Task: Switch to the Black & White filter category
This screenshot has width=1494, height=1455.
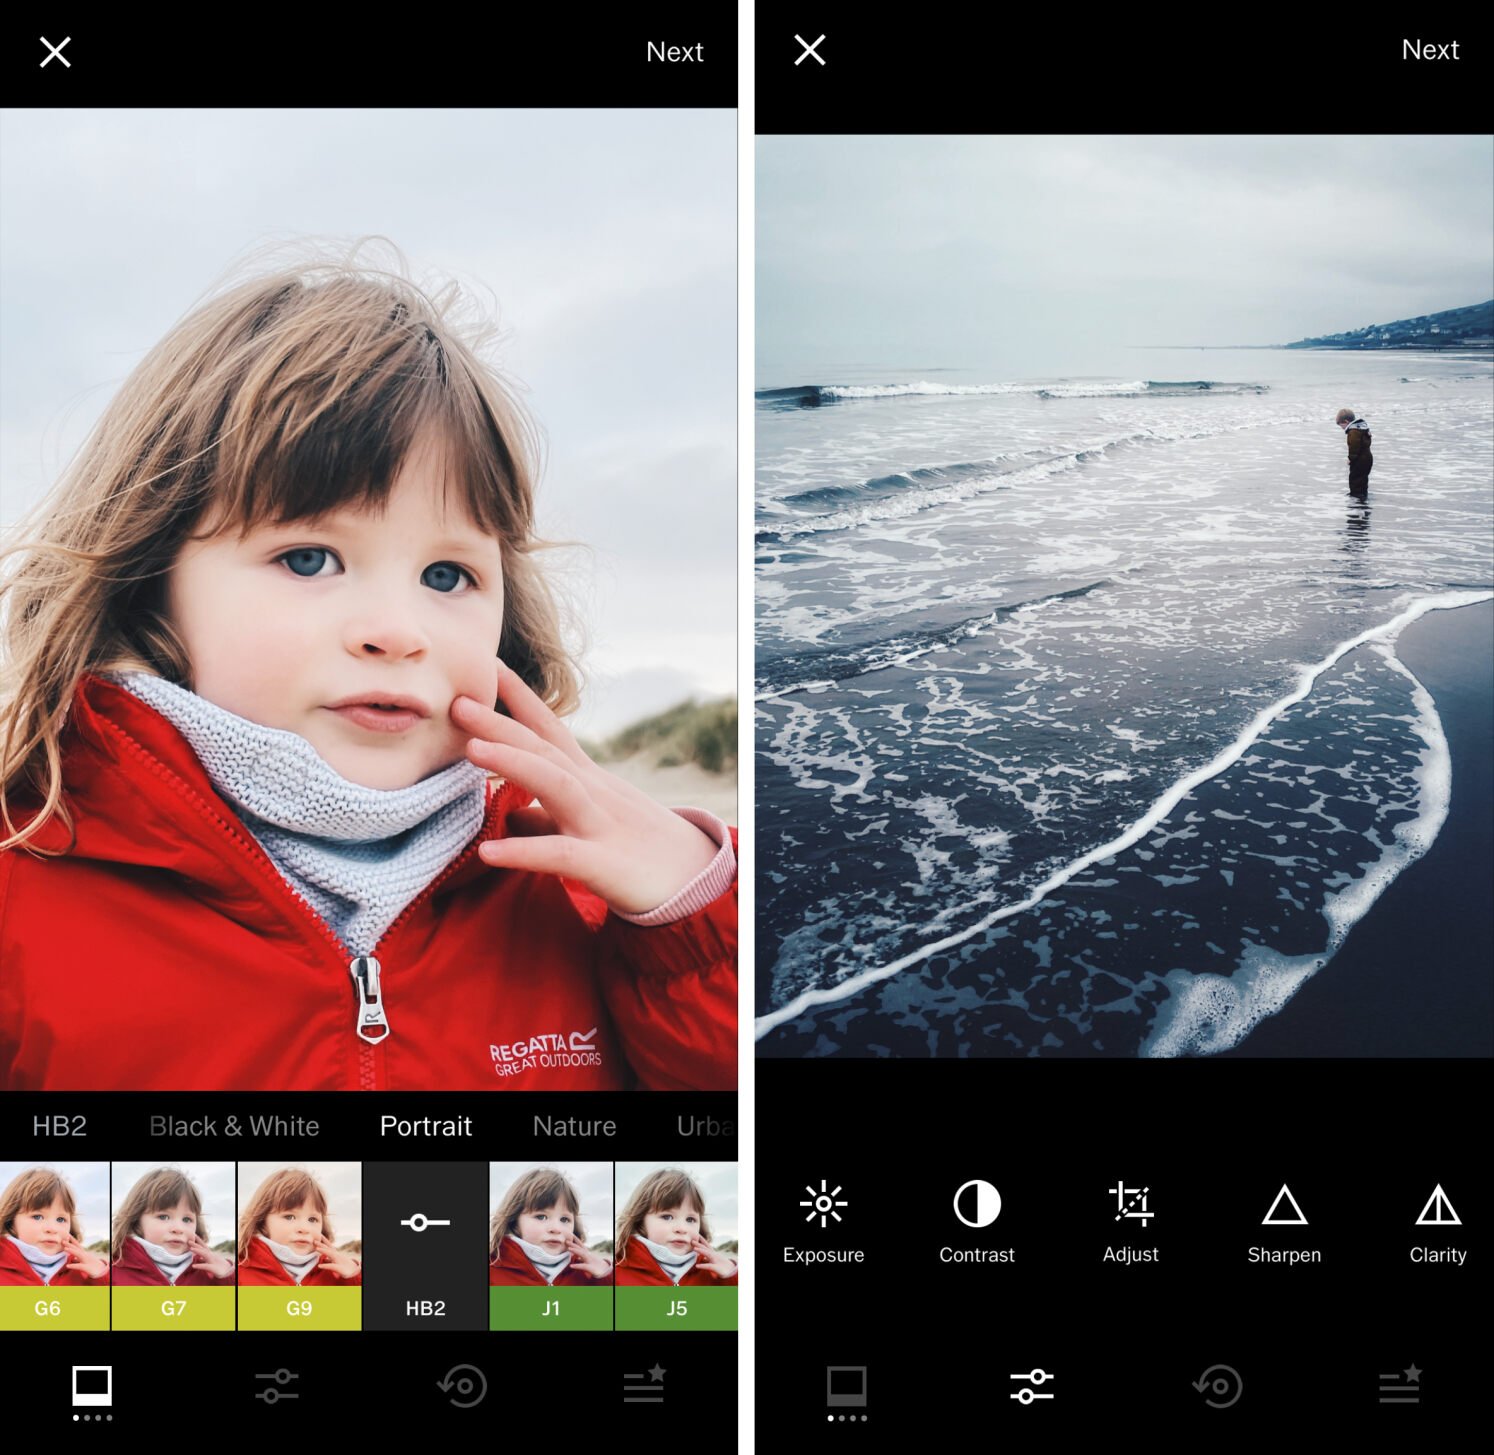Action: [x=234, y=1126]
